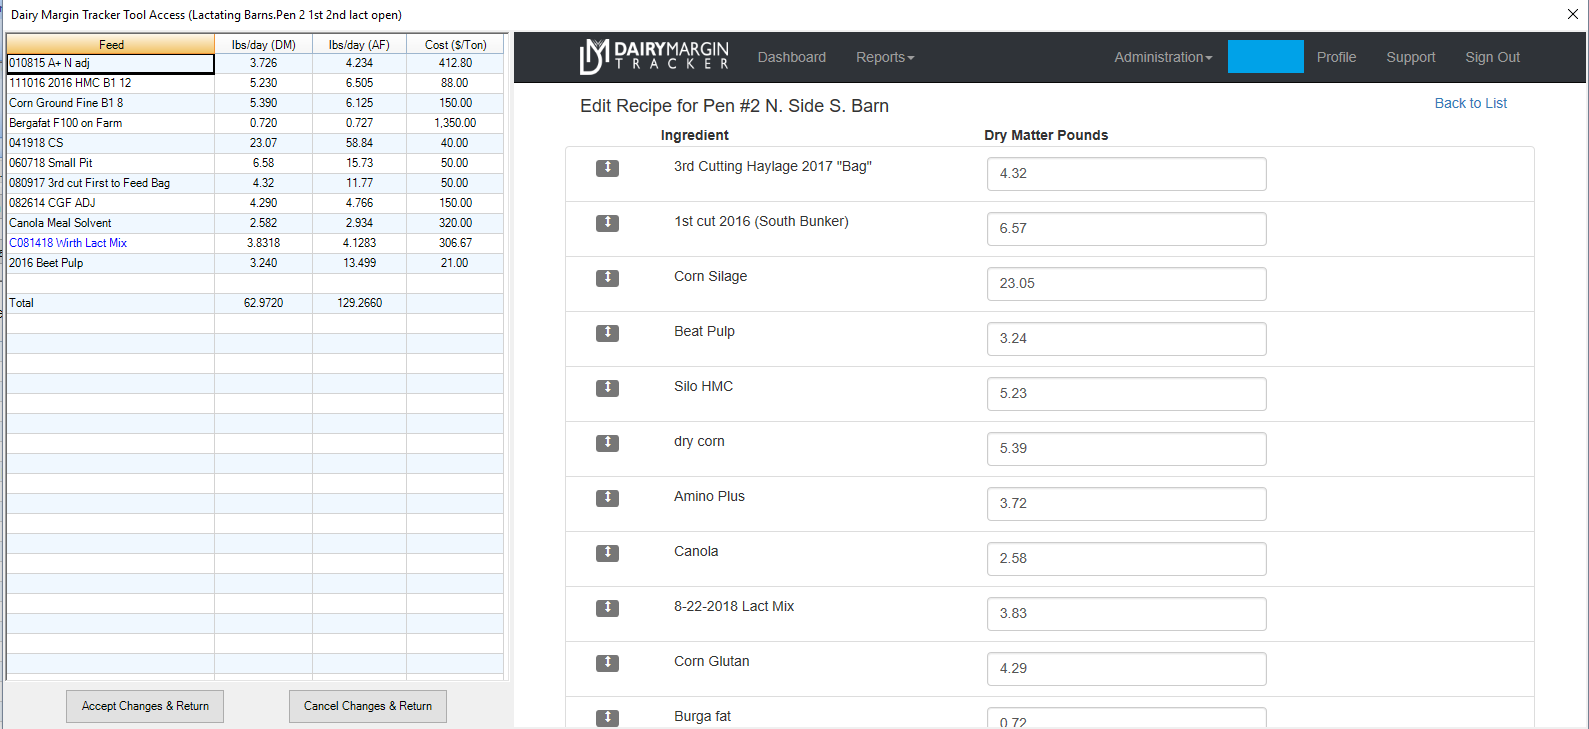Click reorder handle for 8-22-2018 Lact Mix
Screen dimensions: 1589x729
click(x=607, y=608)
